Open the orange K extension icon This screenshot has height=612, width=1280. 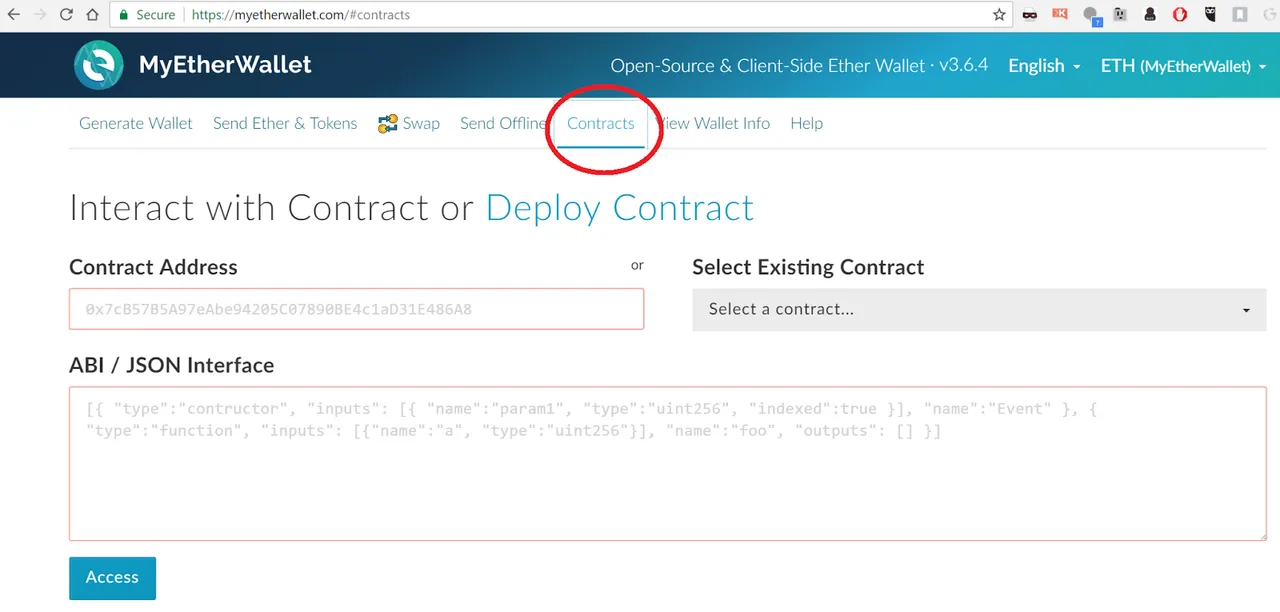point(1060,15)
